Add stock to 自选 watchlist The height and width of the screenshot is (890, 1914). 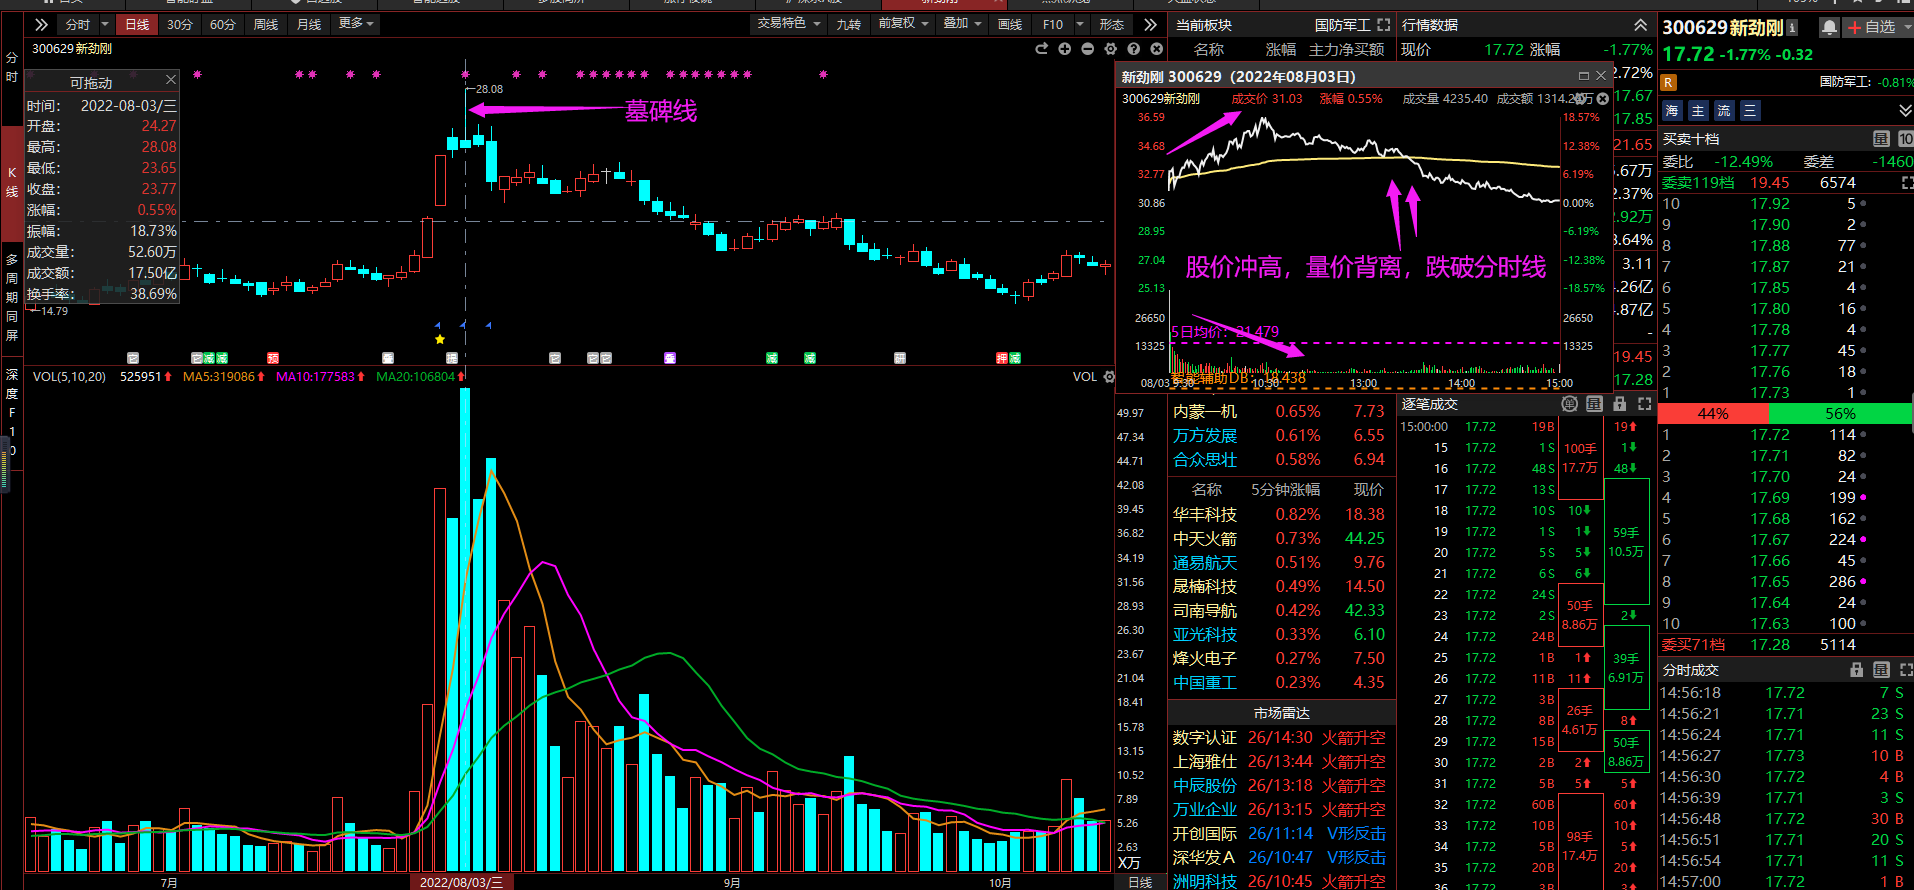tap(1871, 27)
